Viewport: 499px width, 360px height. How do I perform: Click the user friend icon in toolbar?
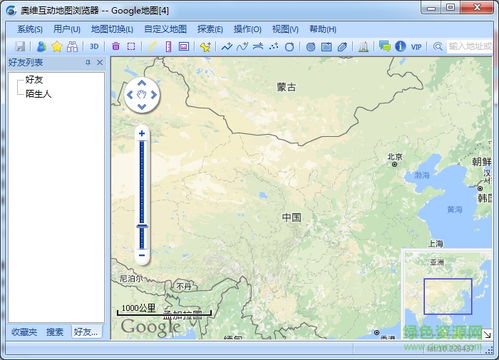(41, 46)
